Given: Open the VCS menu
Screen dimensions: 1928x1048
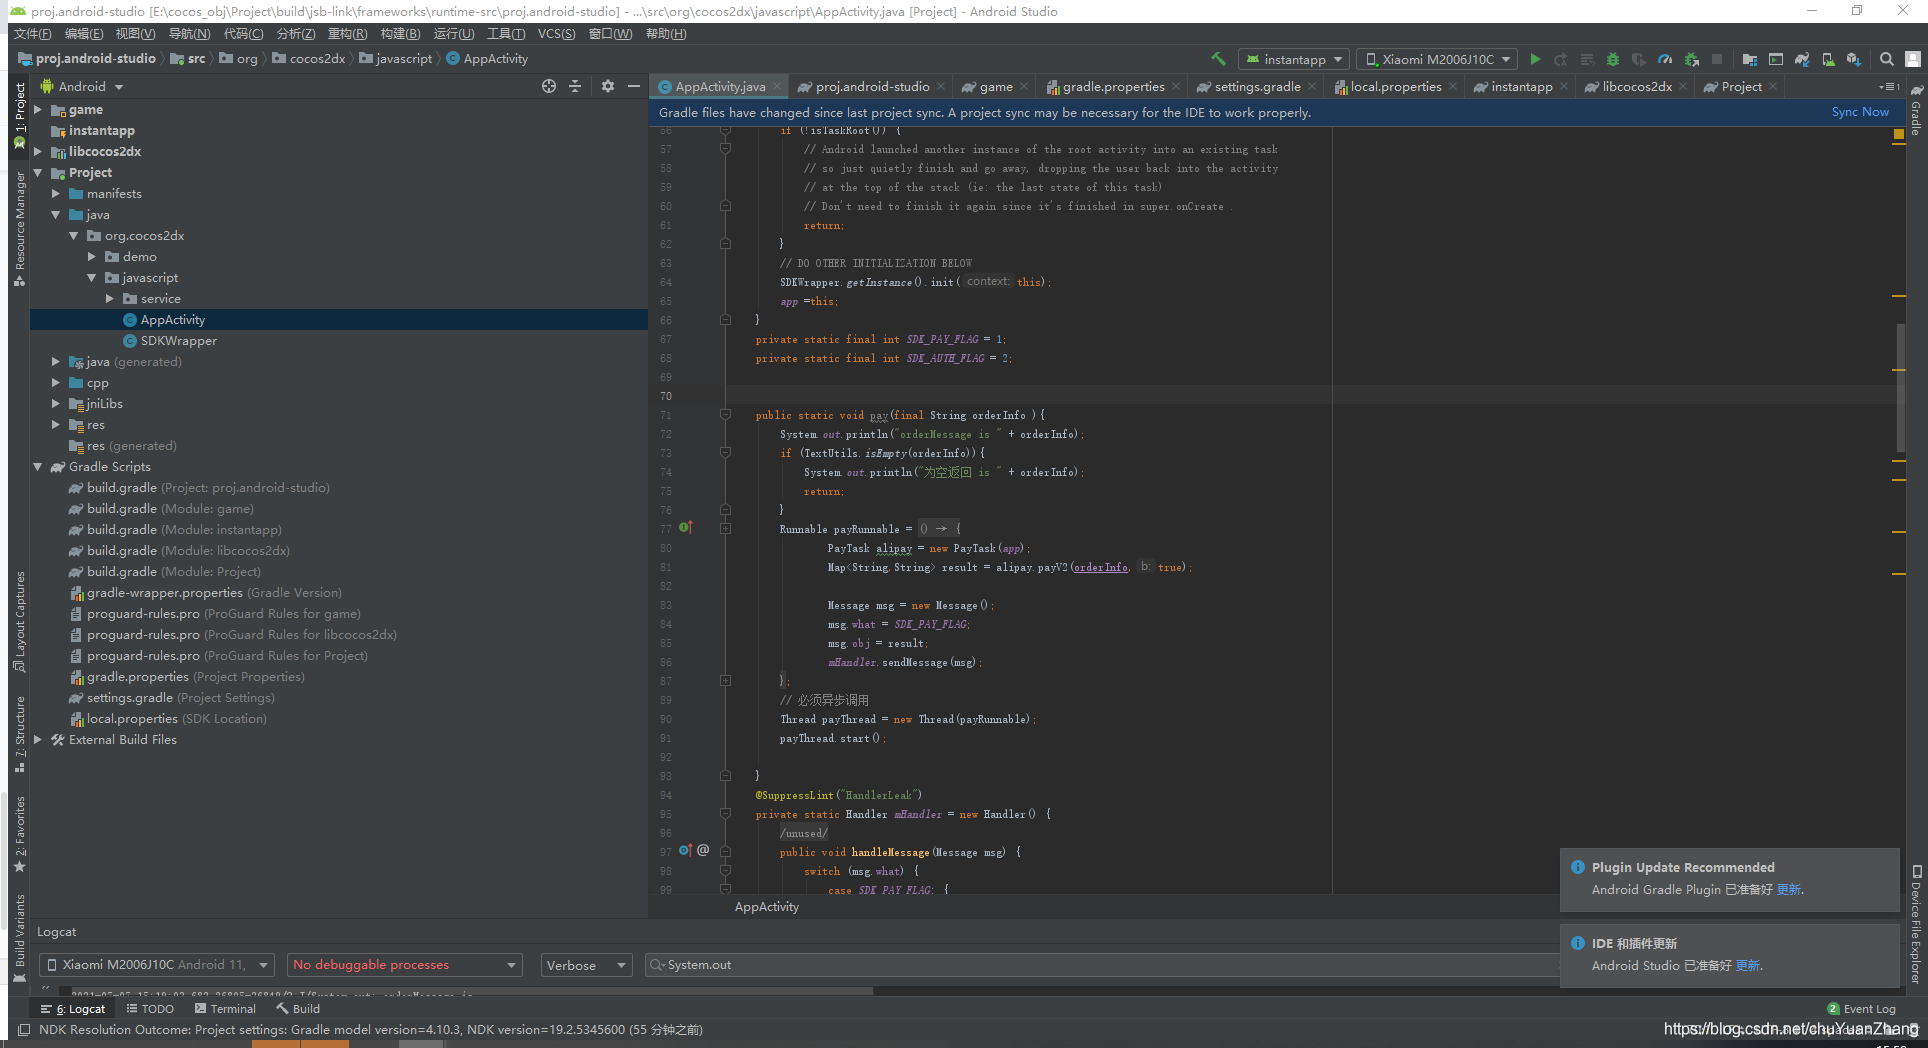Looking at the screenshot, I should coord(556,34).
